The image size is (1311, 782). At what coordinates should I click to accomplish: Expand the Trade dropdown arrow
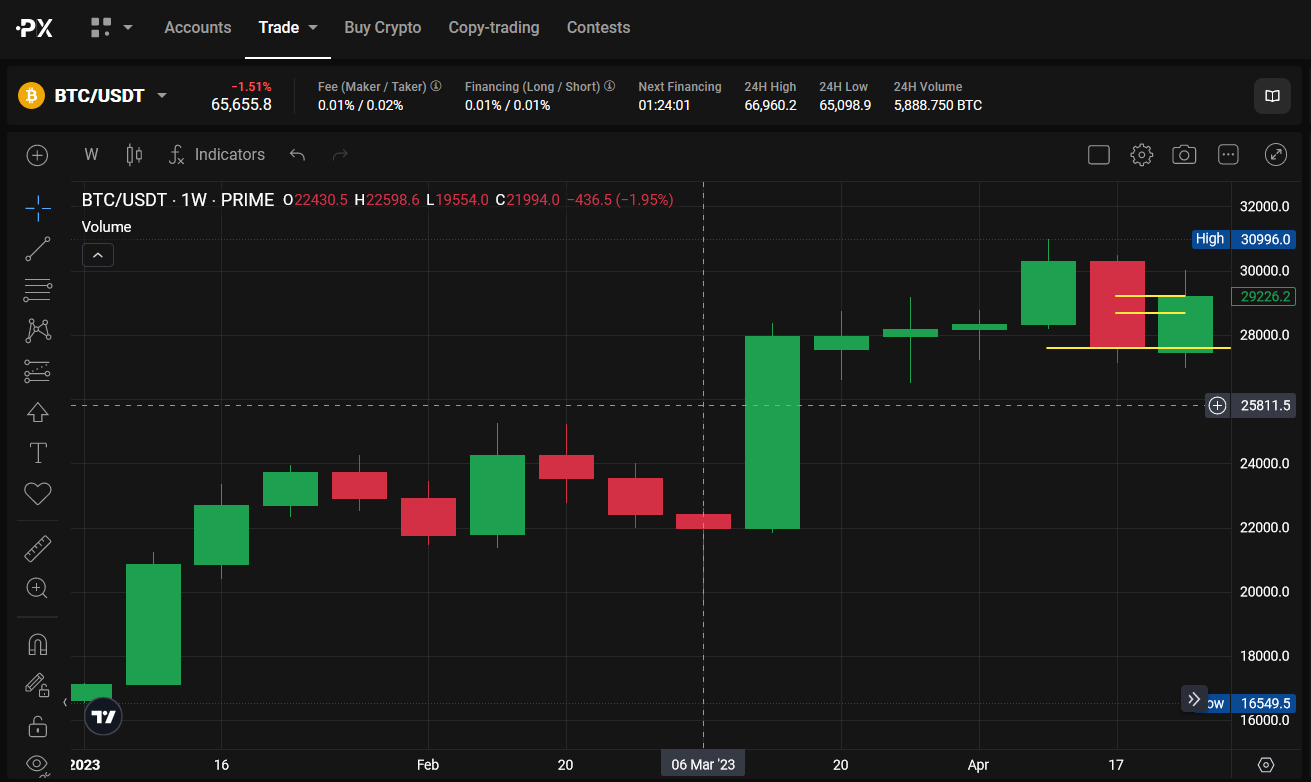point(313,28)
